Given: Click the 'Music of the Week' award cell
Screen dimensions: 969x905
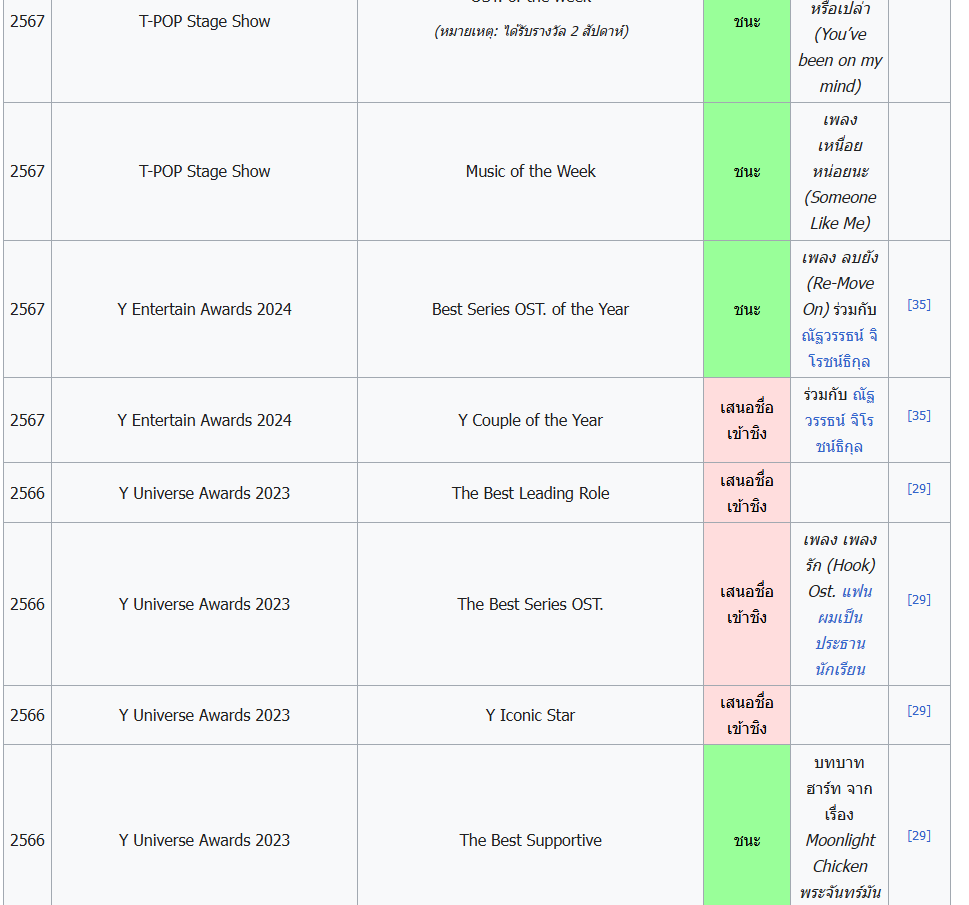Looking at the screenshot, I should (x=530, y=171).
